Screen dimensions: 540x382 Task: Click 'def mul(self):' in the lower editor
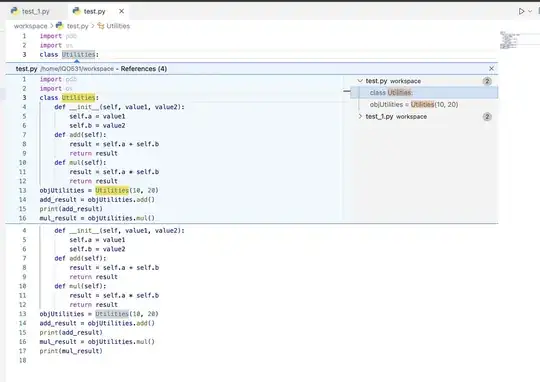[80, 286]
